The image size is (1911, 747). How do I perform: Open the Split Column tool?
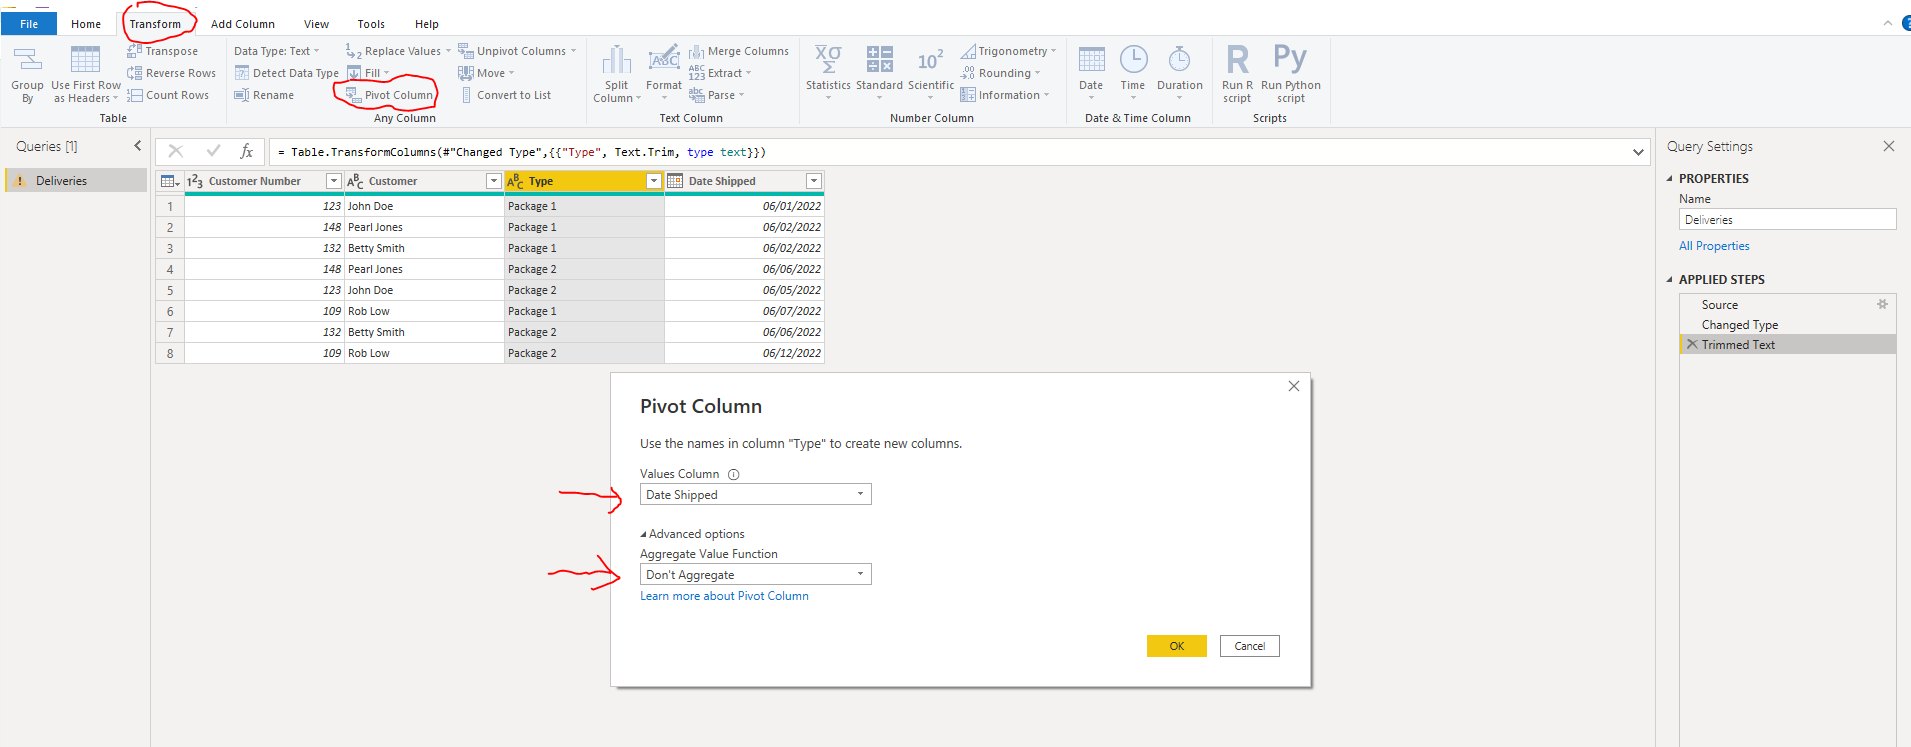617,75
